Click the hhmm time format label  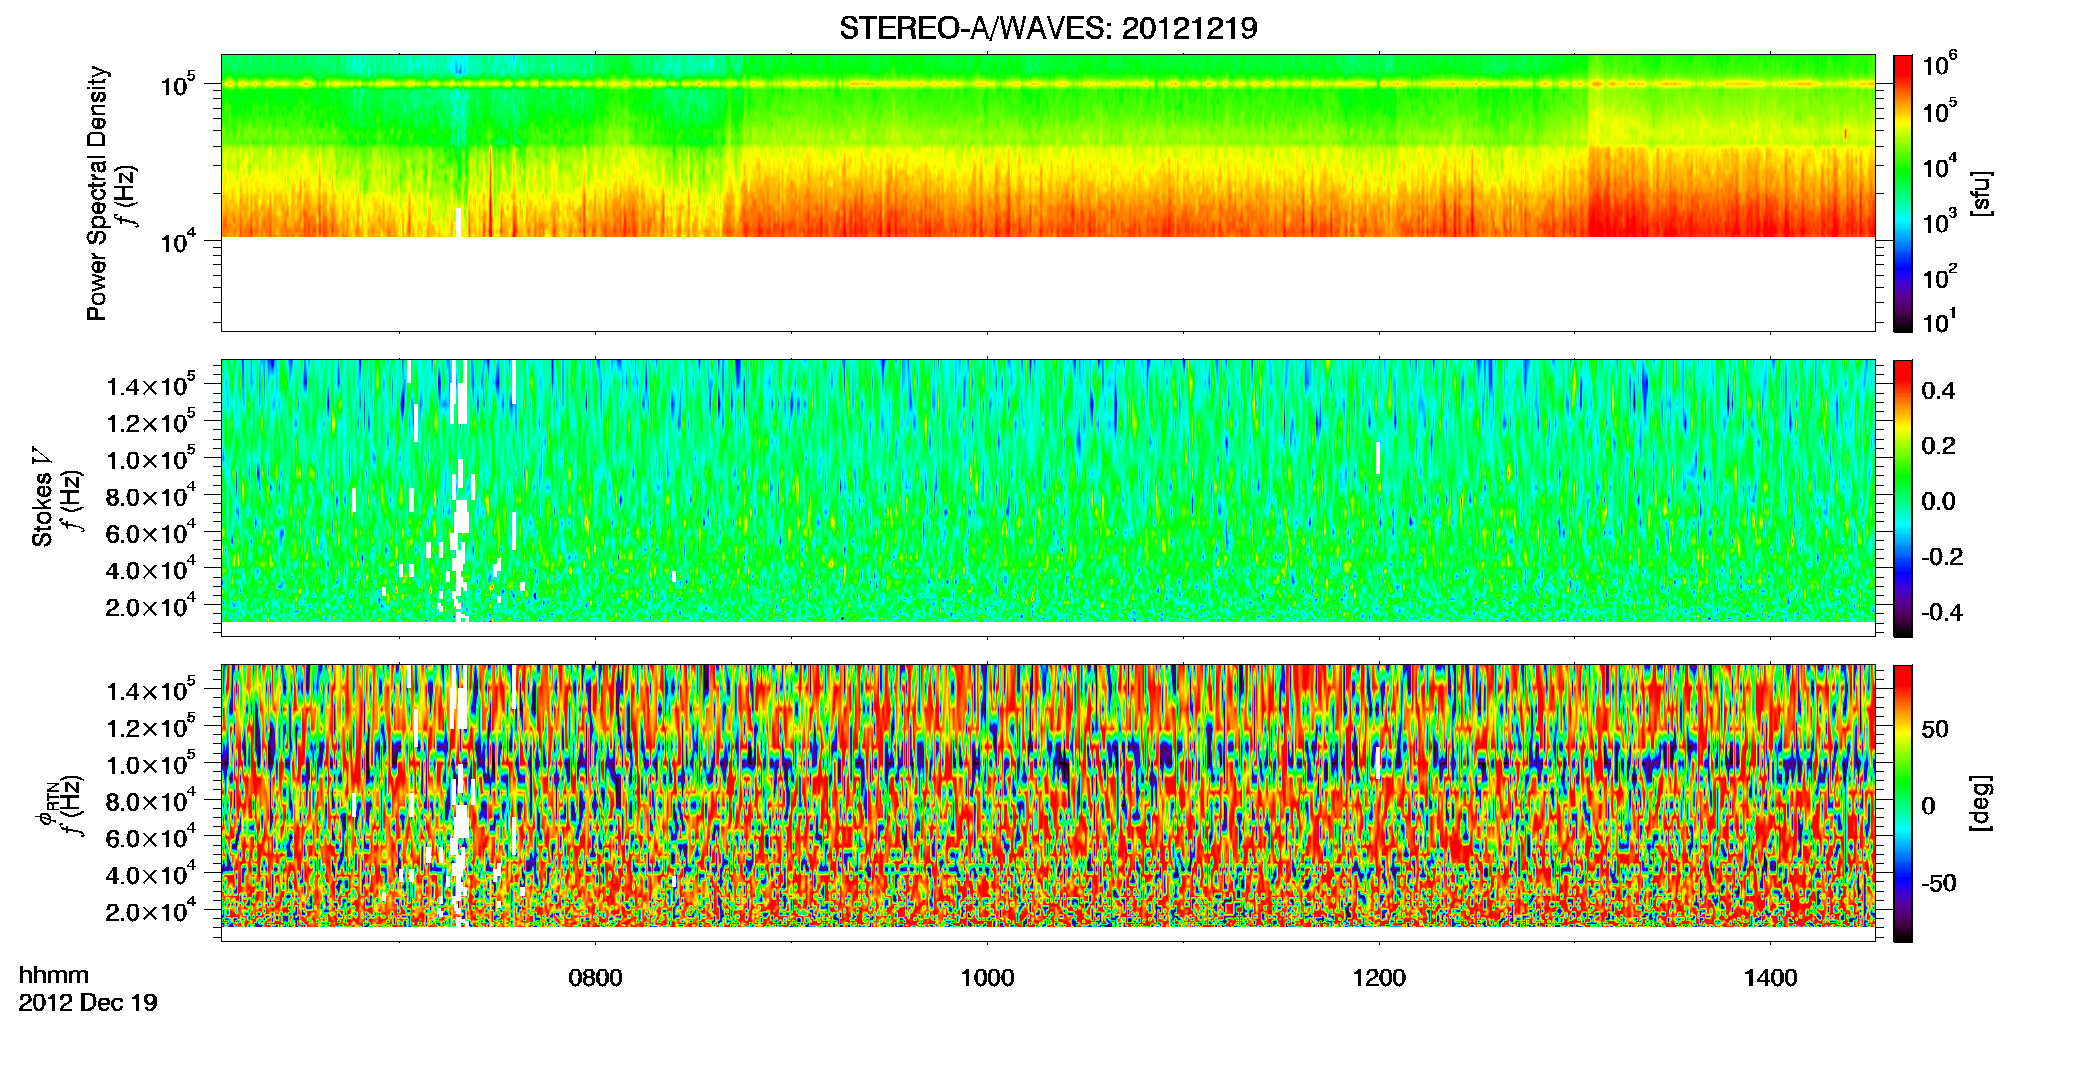54,975
